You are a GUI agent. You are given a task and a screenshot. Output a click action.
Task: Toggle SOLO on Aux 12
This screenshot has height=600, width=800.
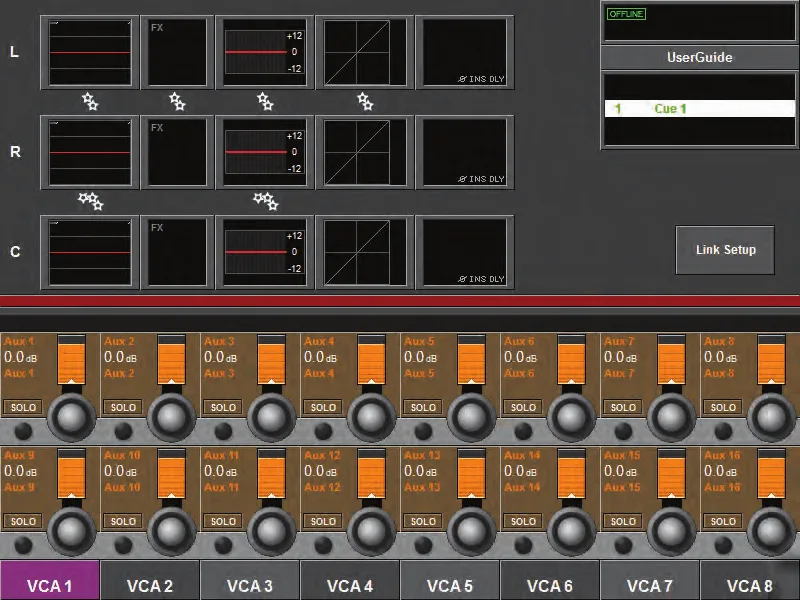point(323,521)
